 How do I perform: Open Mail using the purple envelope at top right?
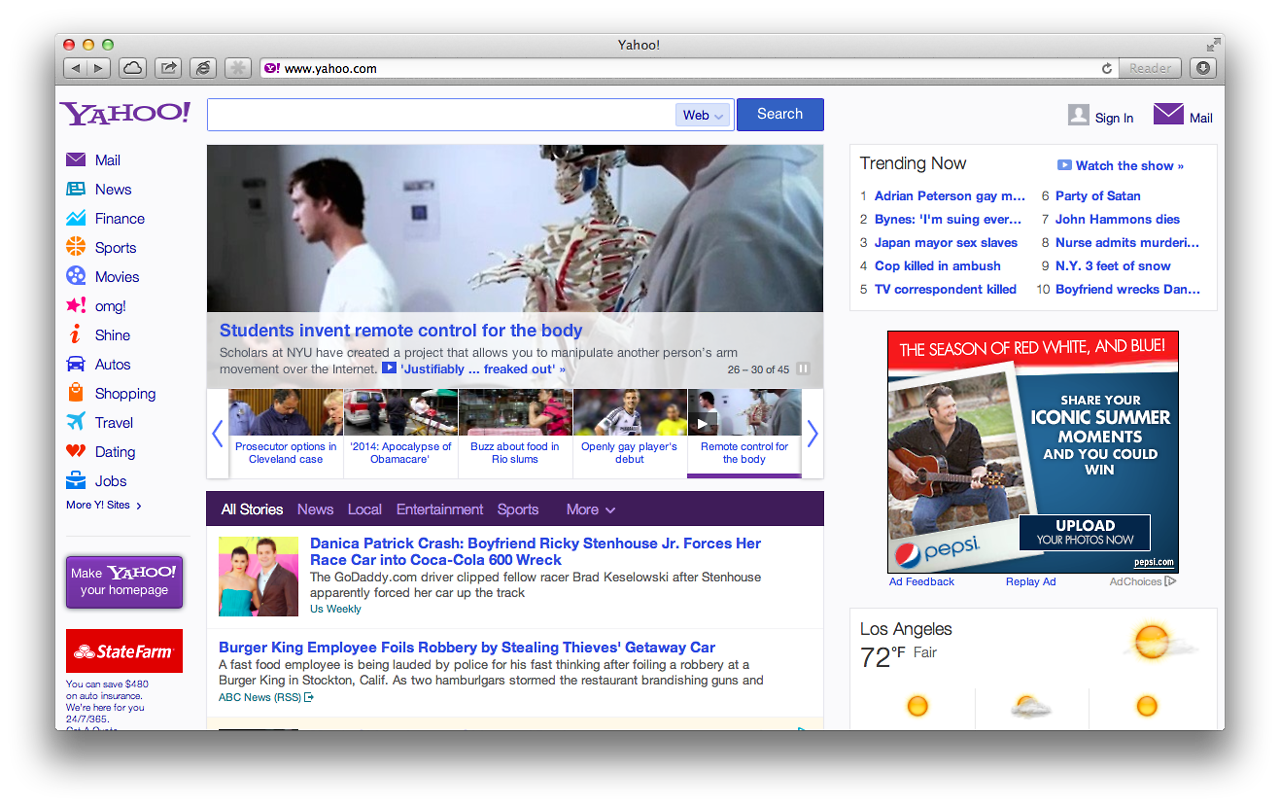pyautogui.click(x=1167, y=112)
